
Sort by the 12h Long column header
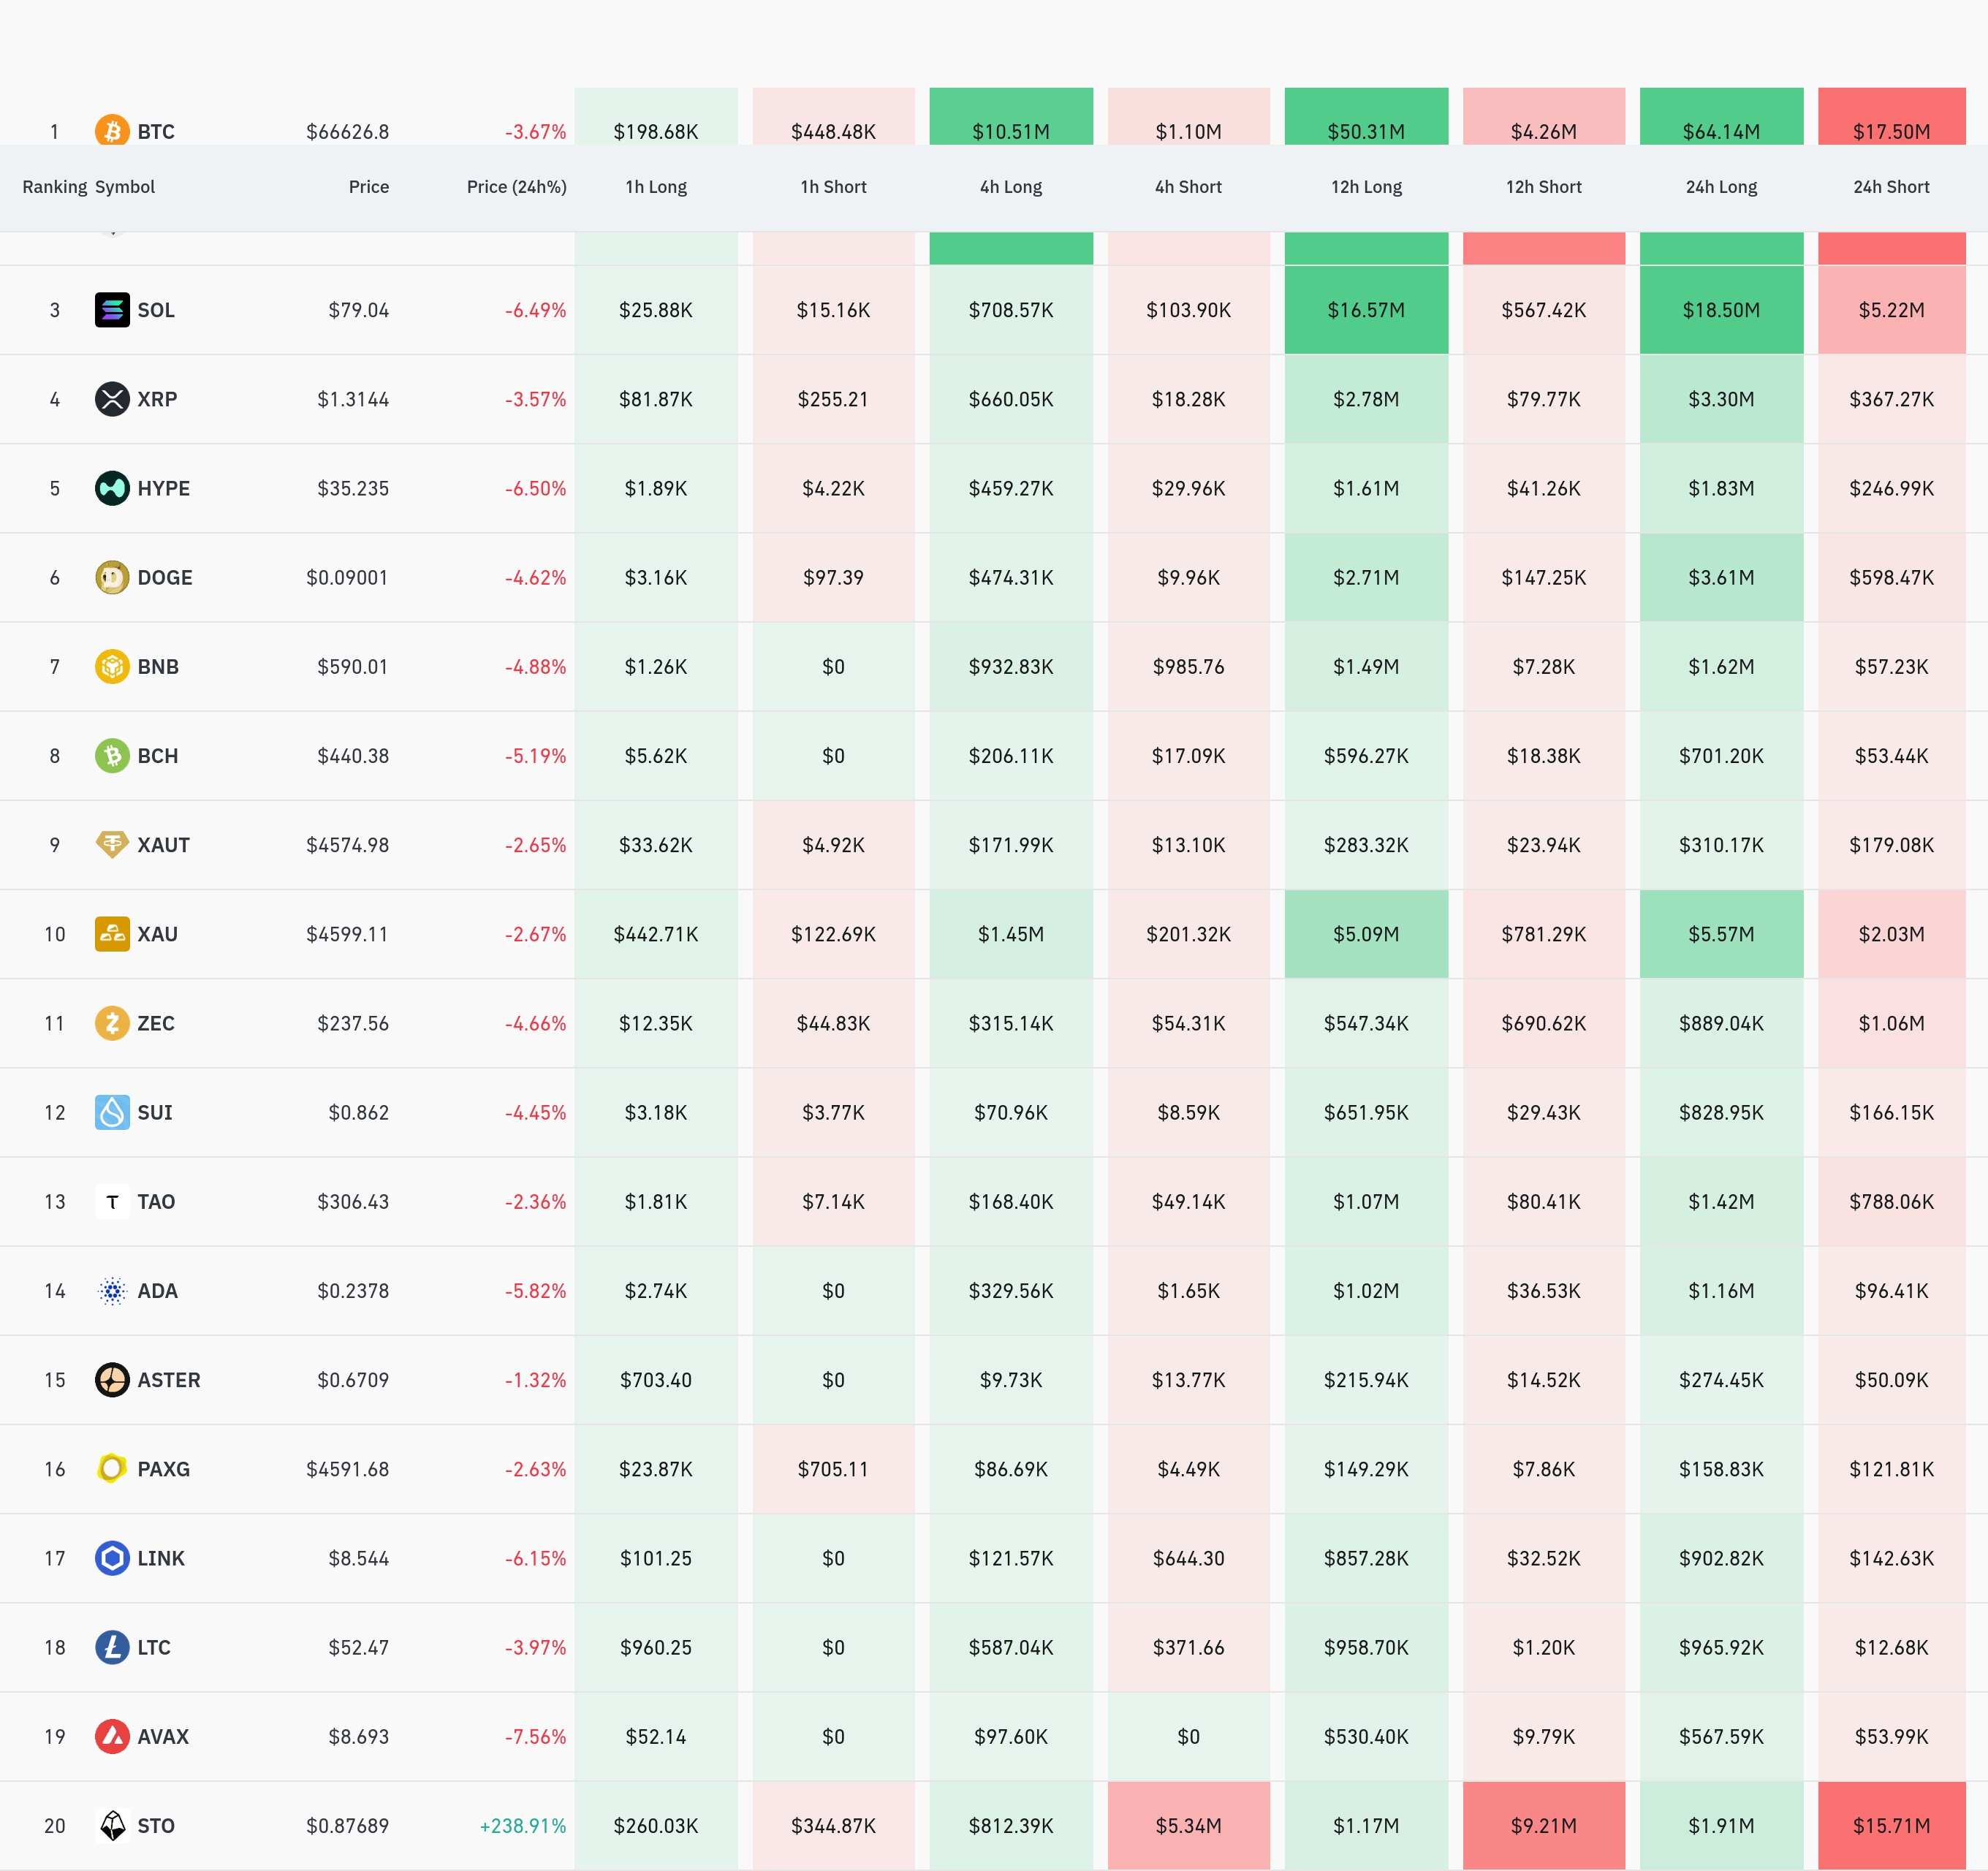(x=1365, y=187)
